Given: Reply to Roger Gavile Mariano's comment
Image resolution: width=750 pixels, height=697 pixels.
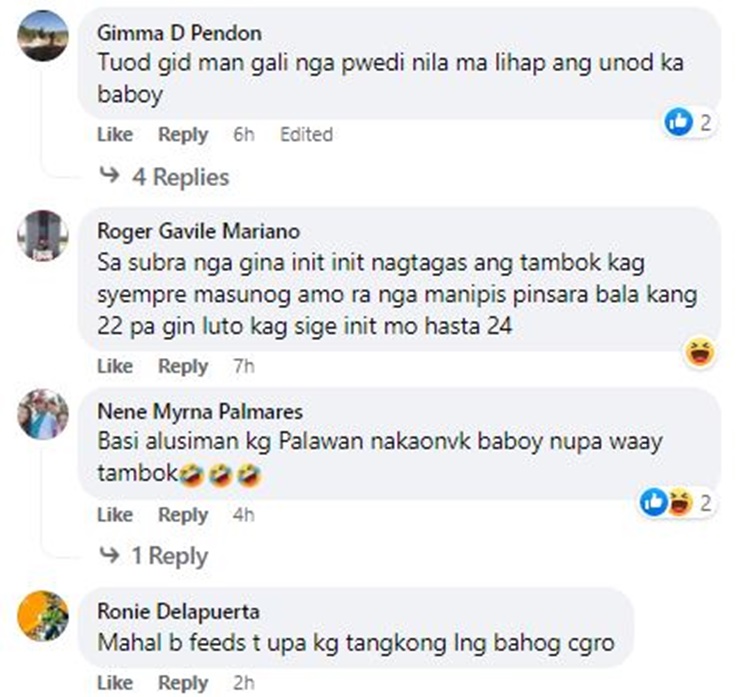Looking at the screenshot, I should pos(183,366).
